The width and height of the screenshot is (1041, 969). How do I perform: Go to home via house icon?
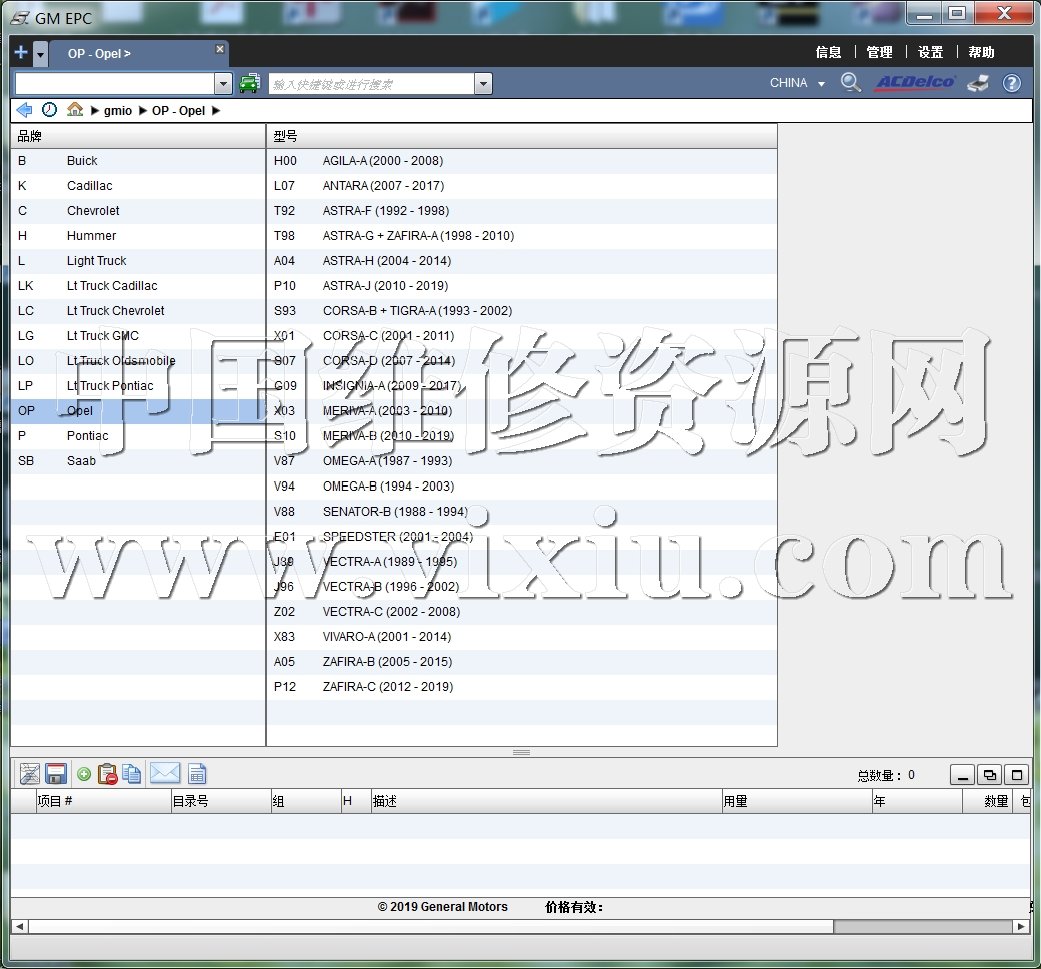pyautogui.click(x=75, y=110)
